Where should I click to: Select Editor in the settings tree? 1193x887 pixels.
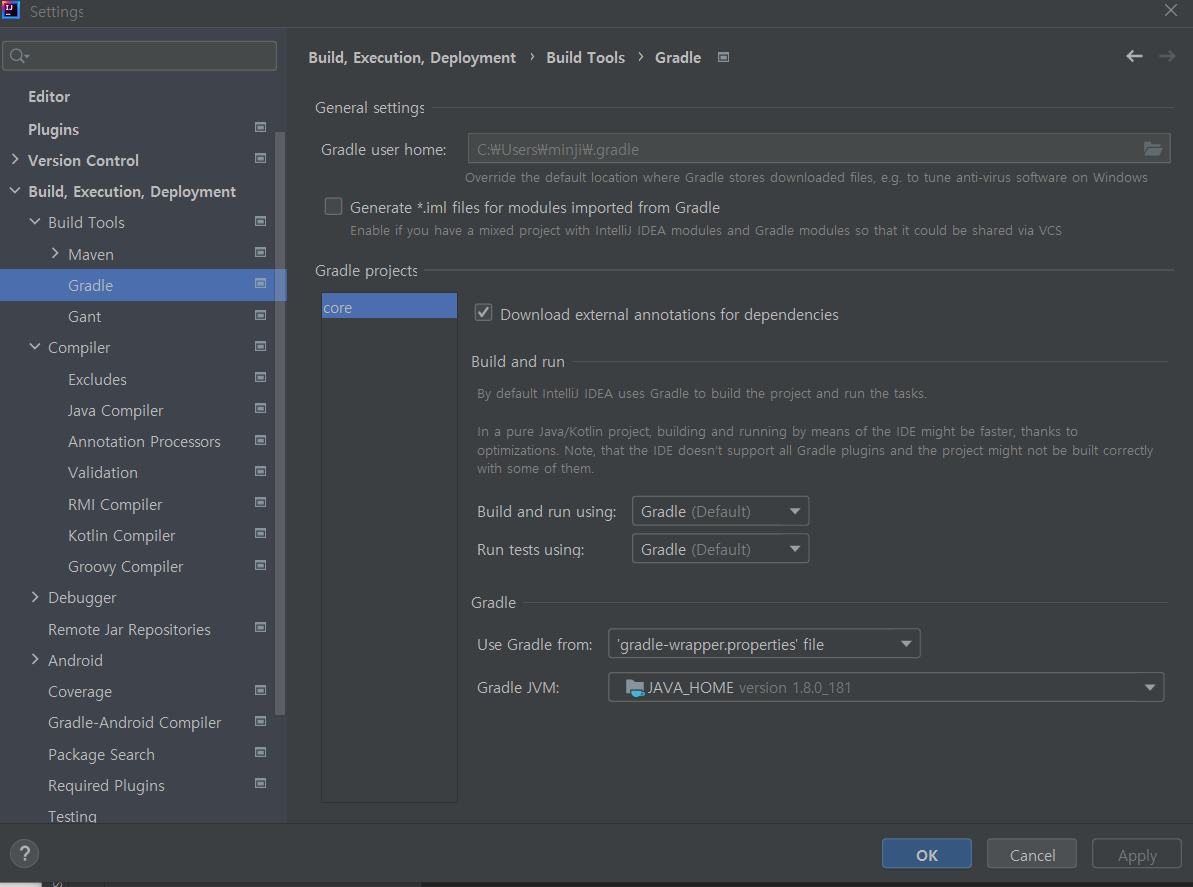tap(49, 97)
